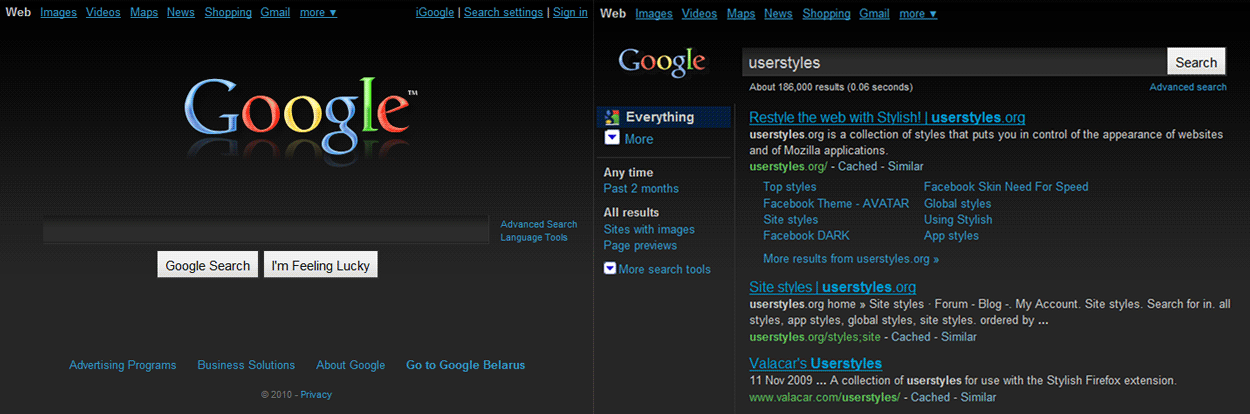
Task: Open Cached link of userstyles.org/styles;site result
Action: point(911,337)
